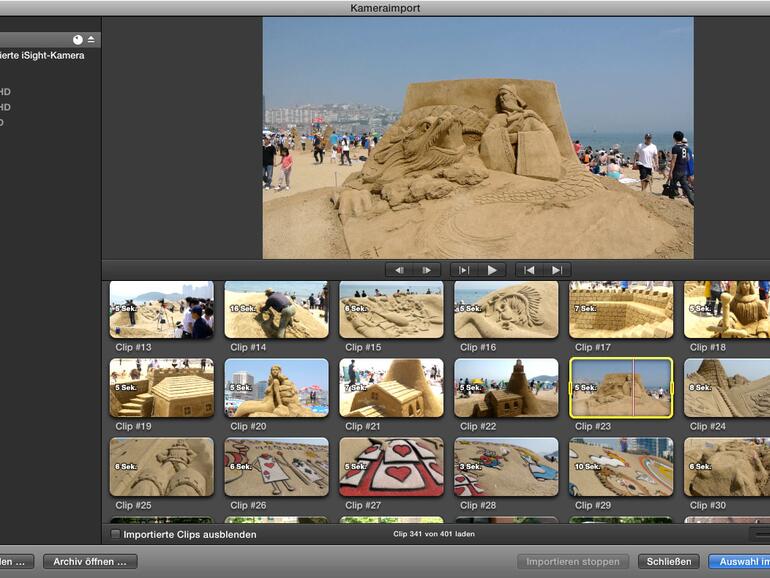This screenshot has width=770, height=578.
Task: Skip to the next clip
Action: tap(556, 270)
